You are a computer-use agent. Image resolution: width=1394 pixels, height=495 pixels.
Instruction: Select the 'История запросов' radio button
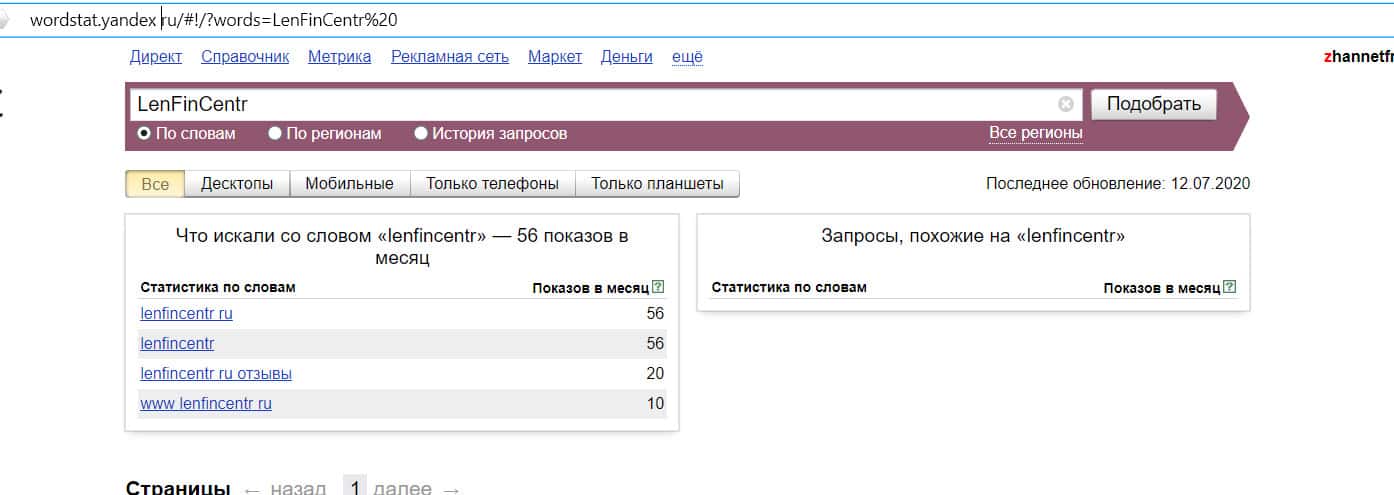click(x=421, y=133)
